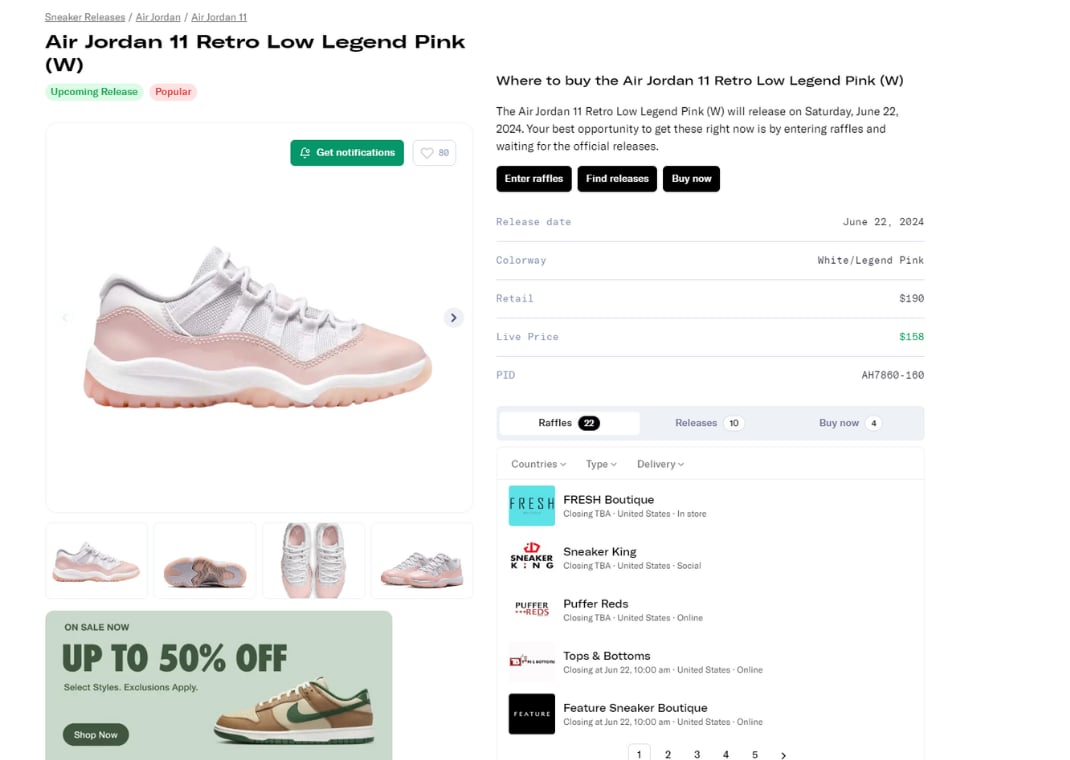Click the Shop Now ad button
The height and width of the screenshot is (760, 1070).
click(96, 735)
